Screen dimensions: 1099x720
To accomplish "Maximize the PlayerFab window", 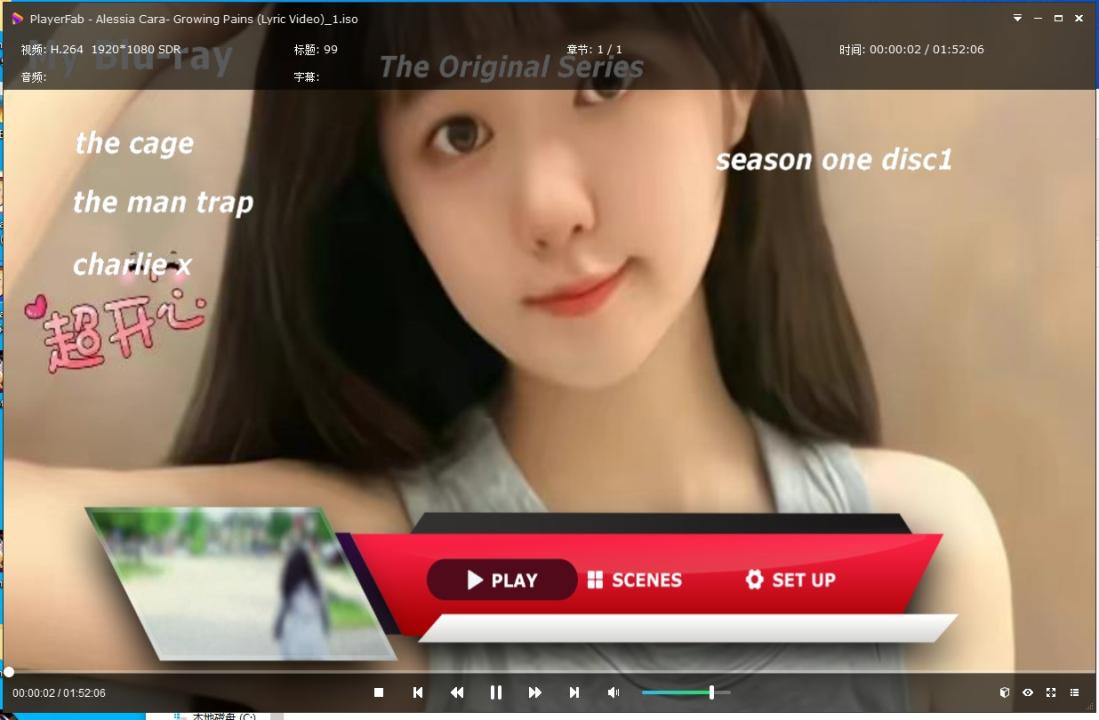I will tap(1058, 18).
